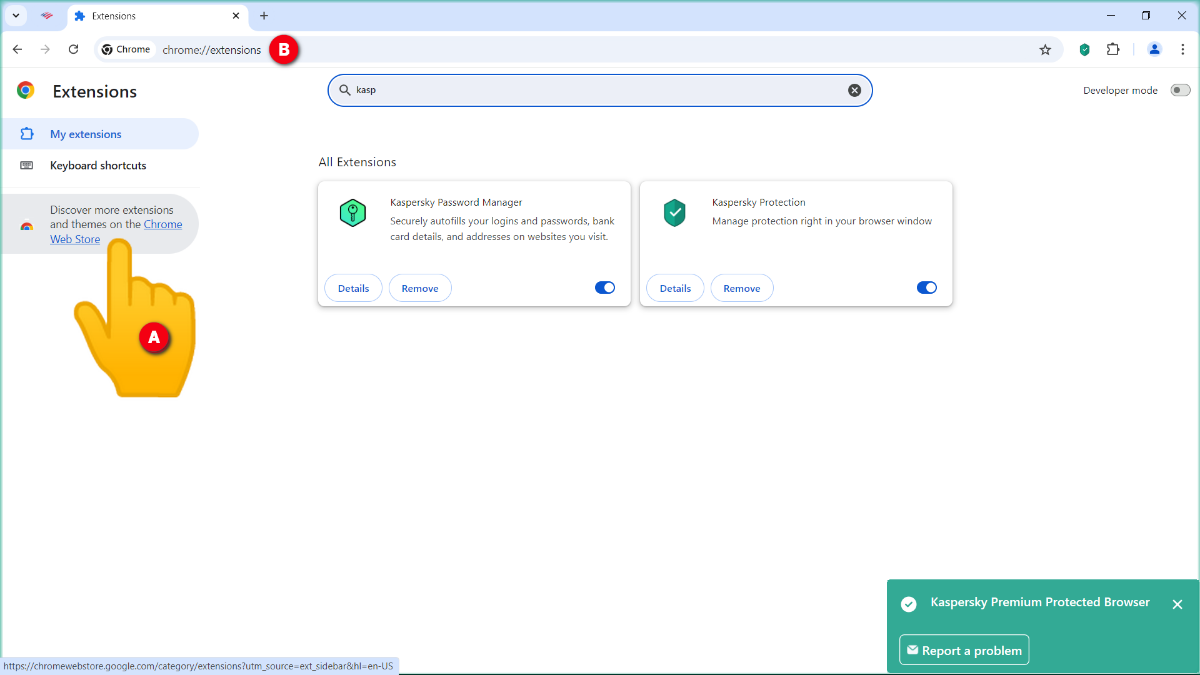1200x675 pixels.
Task: Open Keyboard shortcuts page
Action: pos(99,165)
